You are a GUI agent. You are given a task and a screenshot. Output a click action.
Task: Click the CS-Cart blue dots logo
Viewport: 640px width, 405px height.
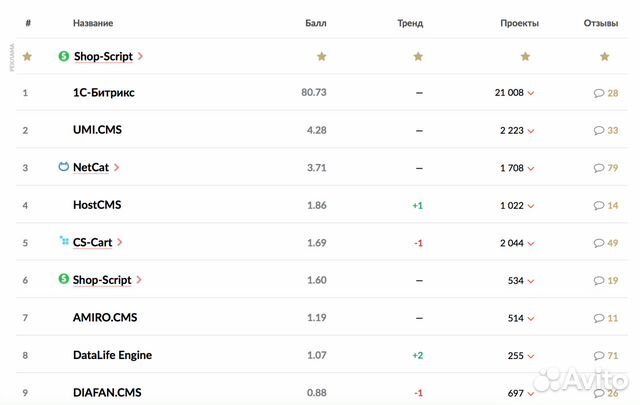point(64,241)
